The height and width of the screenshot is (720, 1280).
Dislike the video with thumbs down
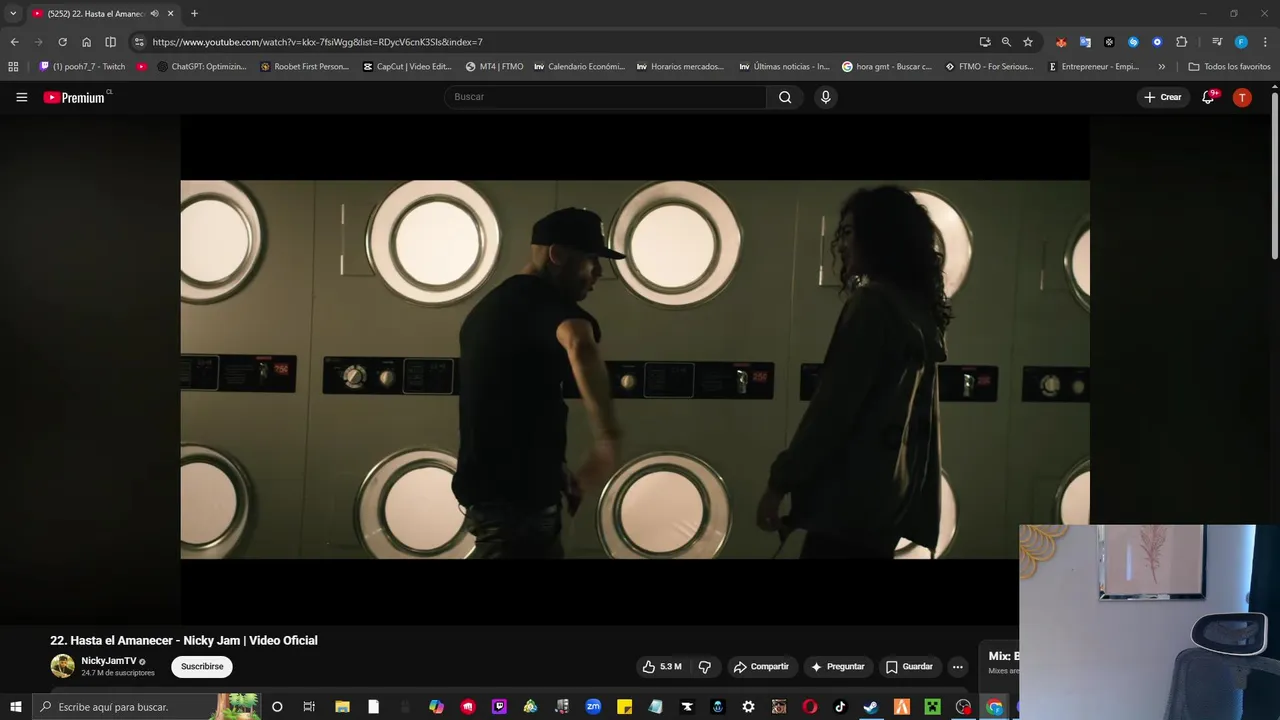click(705, 667)
